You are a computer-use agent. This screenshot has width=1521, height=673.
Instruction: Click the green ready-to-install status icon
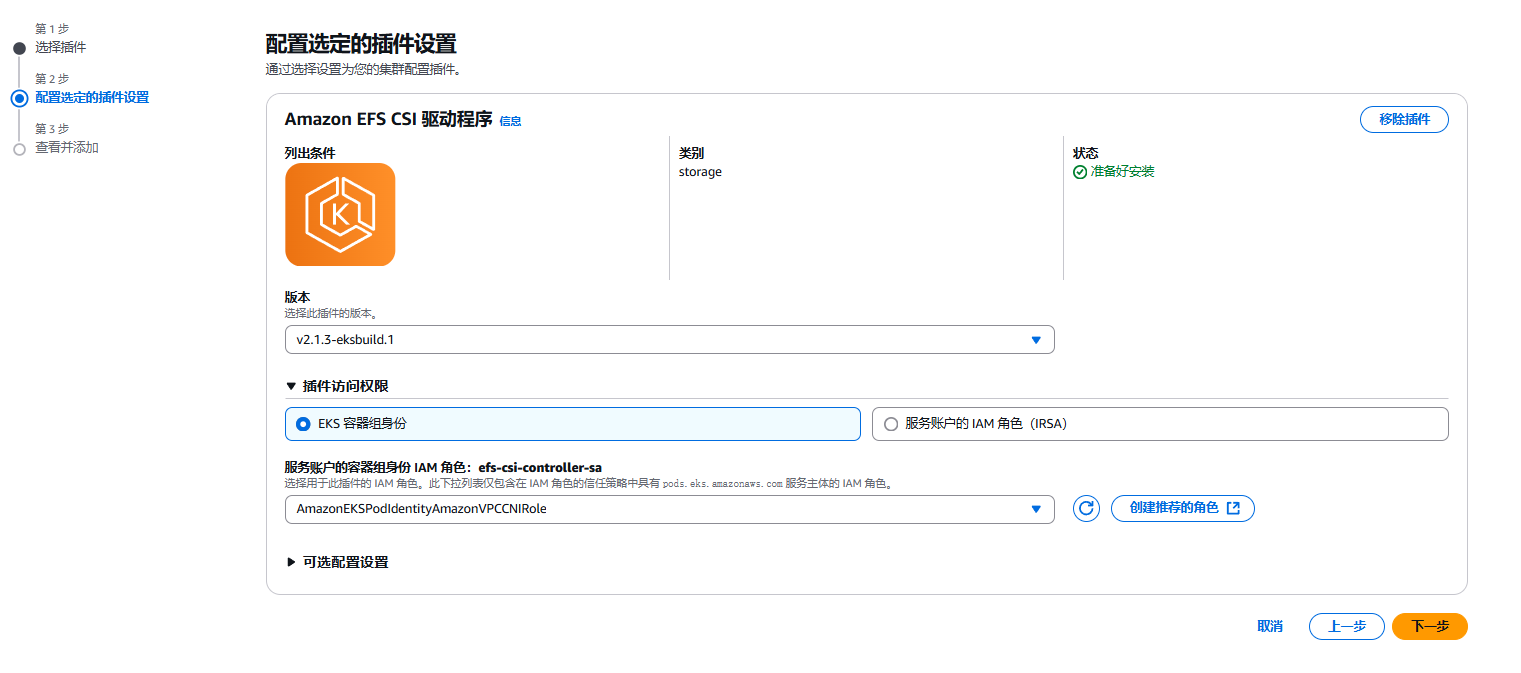coord(1080,172)
